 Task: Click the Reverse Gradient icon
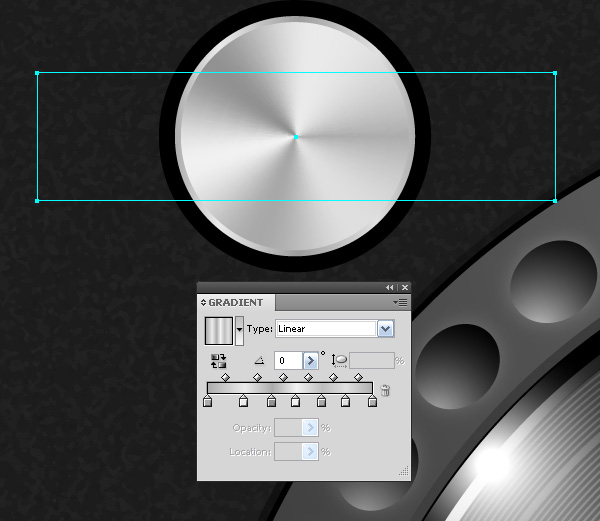(218, 361)
